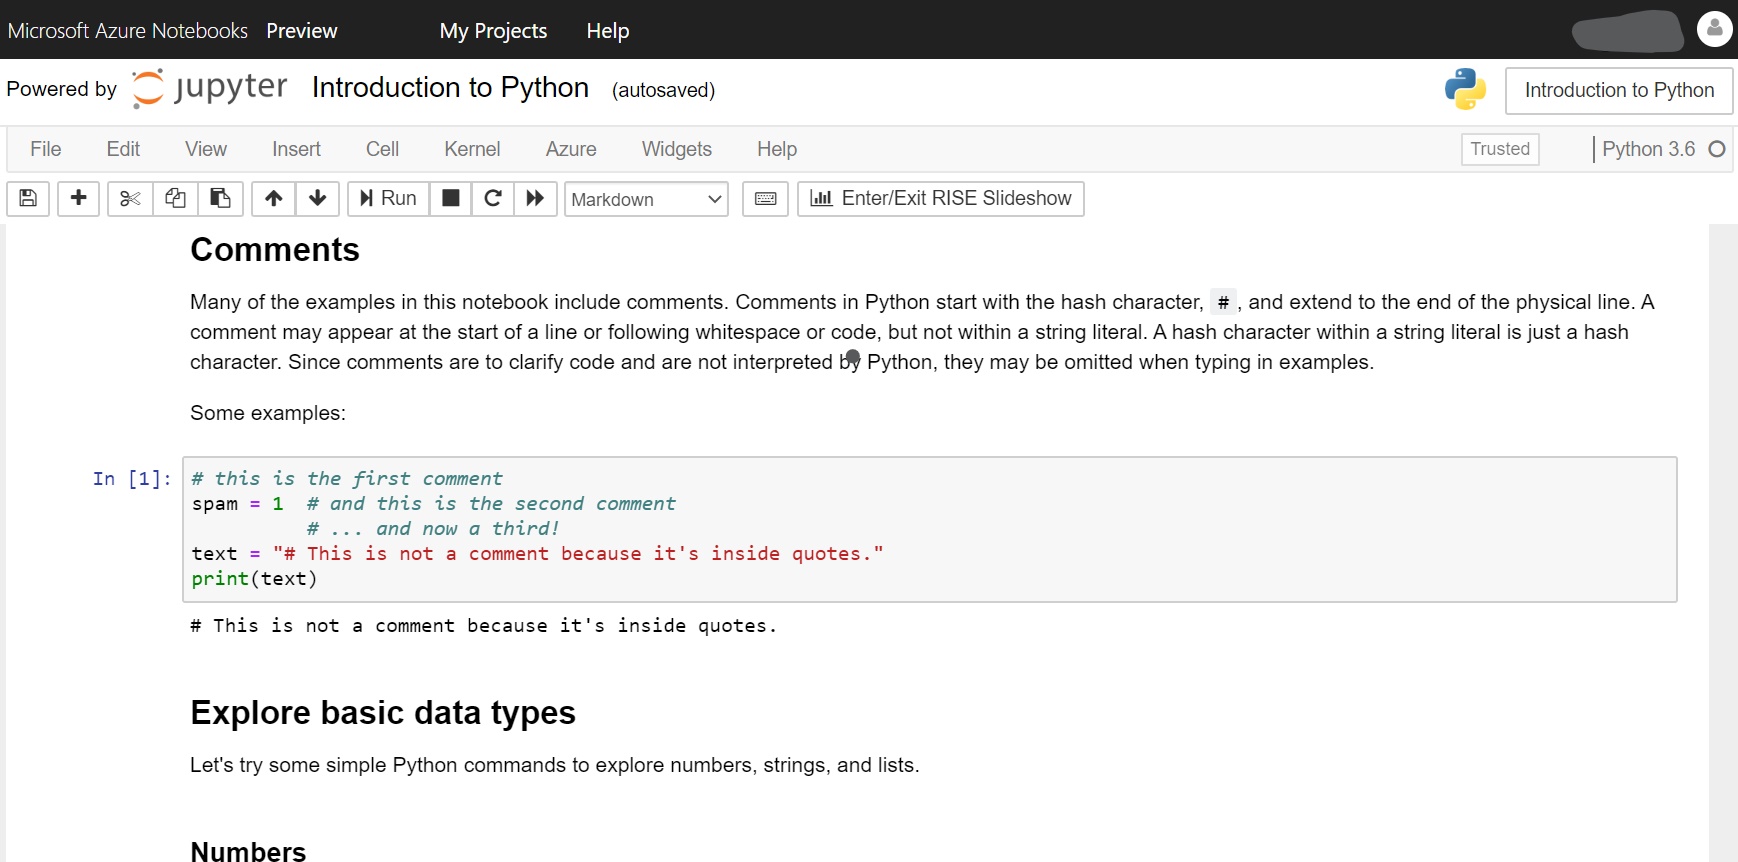Open the Edit menu
Screen dimensions: 1738x862
pos(123,149)
